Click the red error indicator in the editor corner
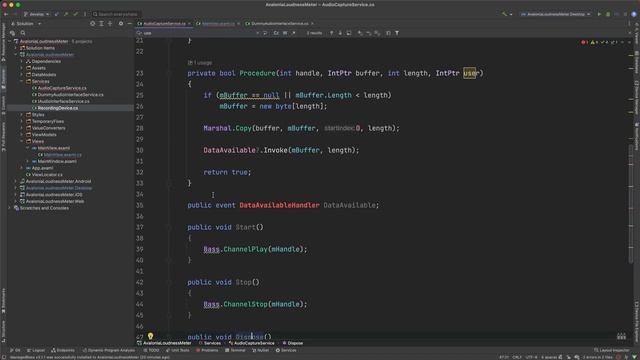 (x=584, y=42)
